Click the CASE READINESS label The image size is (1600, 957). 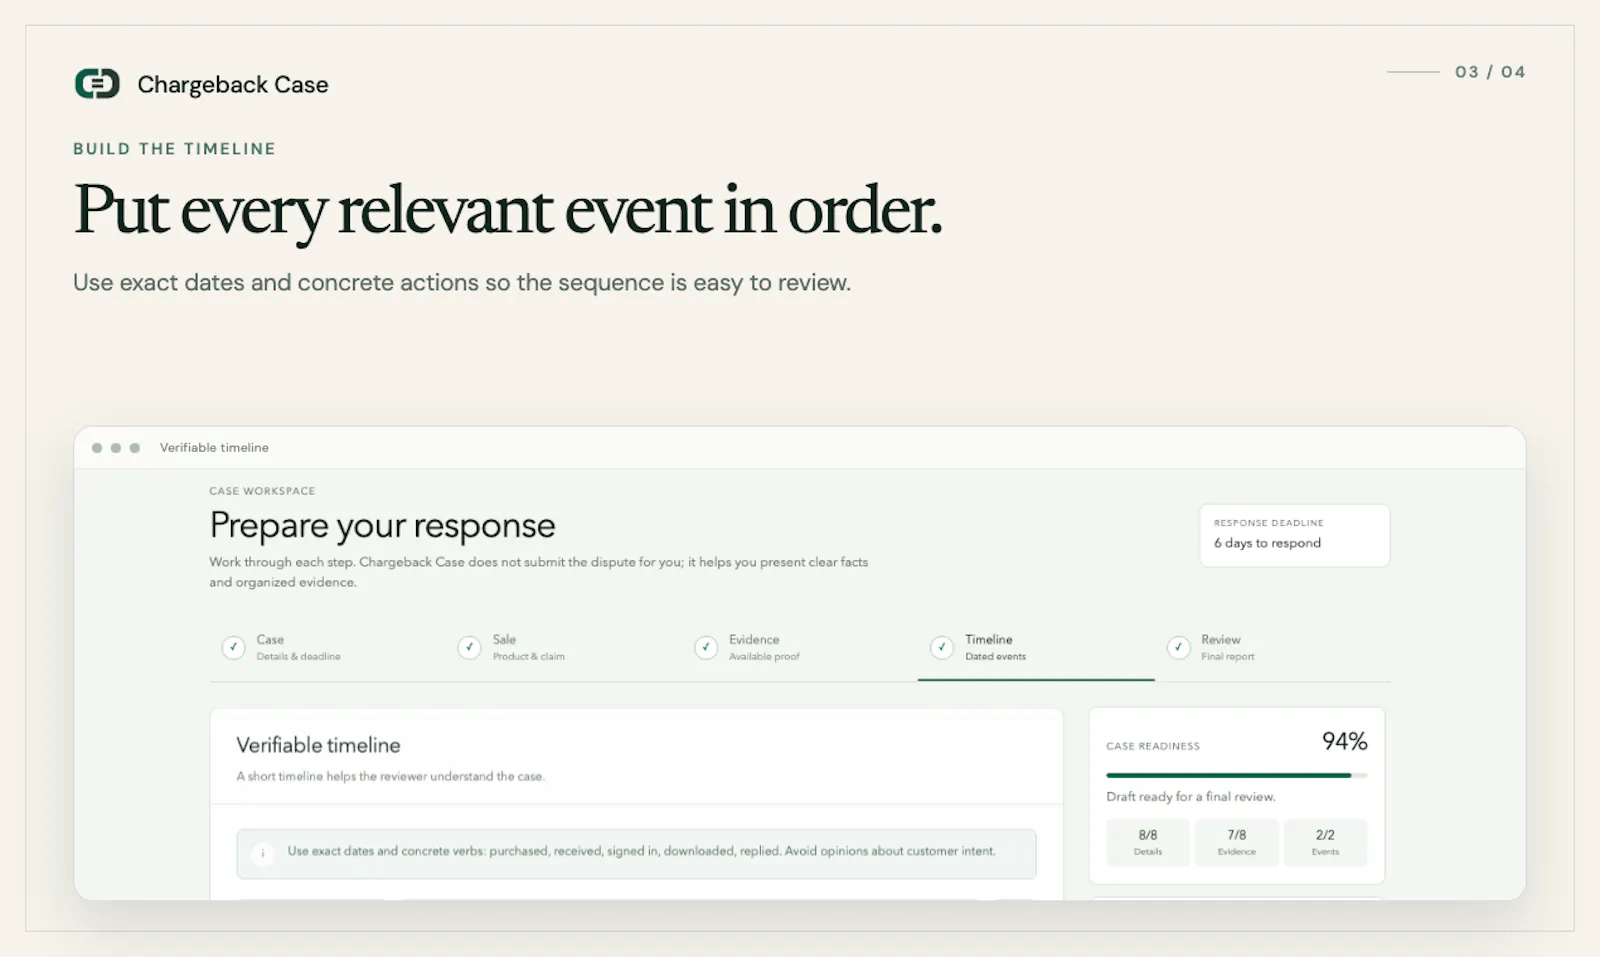point(1153,746)
